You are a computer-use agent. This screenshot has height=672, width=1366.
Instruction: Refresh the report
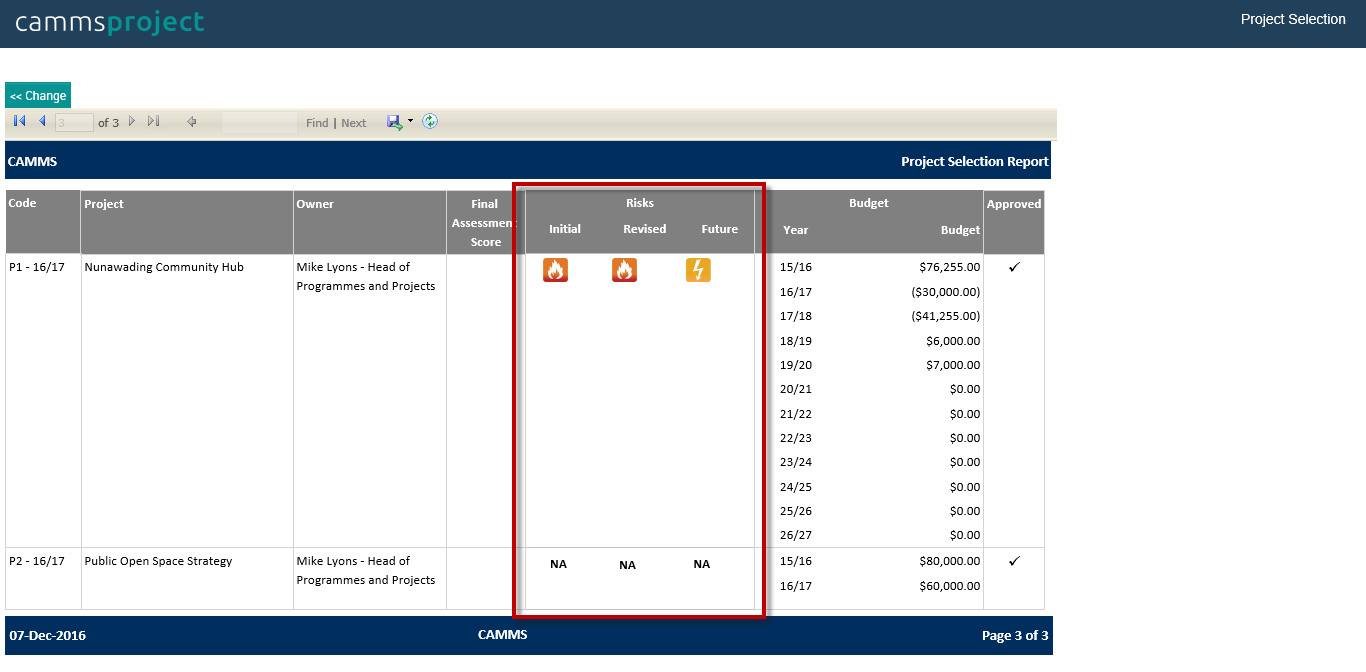pyautogui.click(x=430, y=121)
